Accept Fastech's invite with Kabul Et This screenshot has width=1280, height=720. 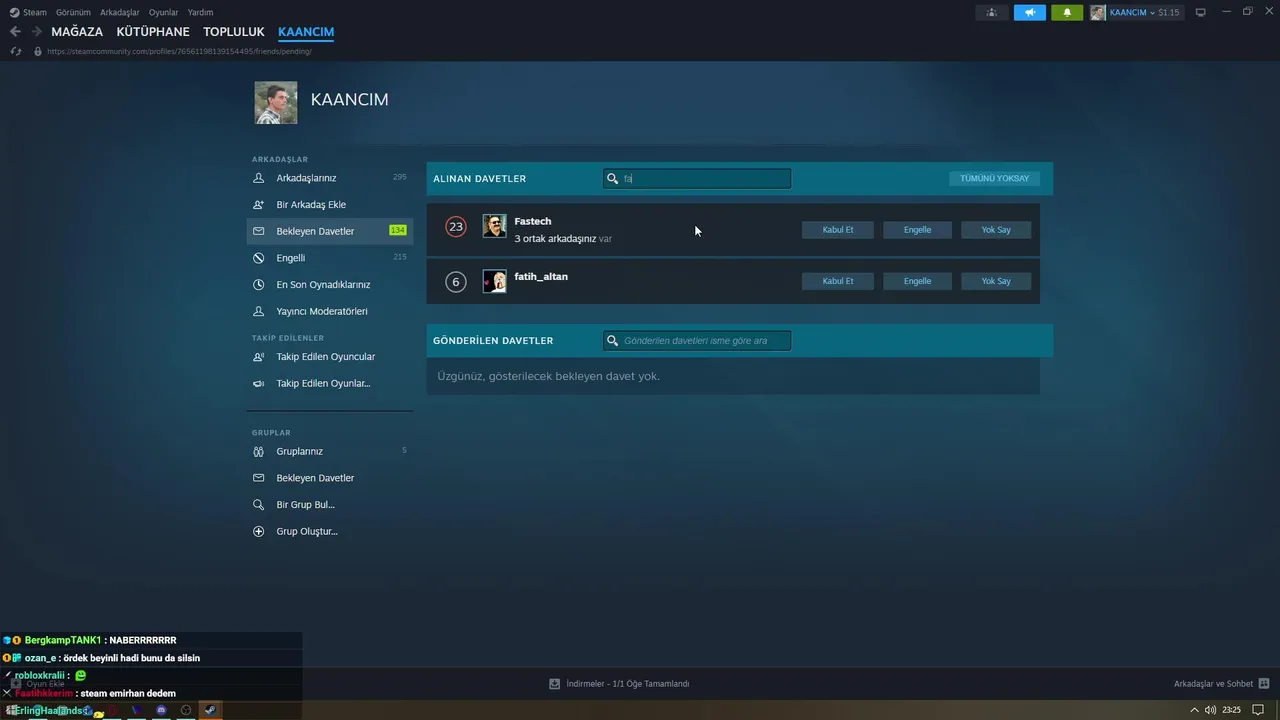(x=838, y=230)
